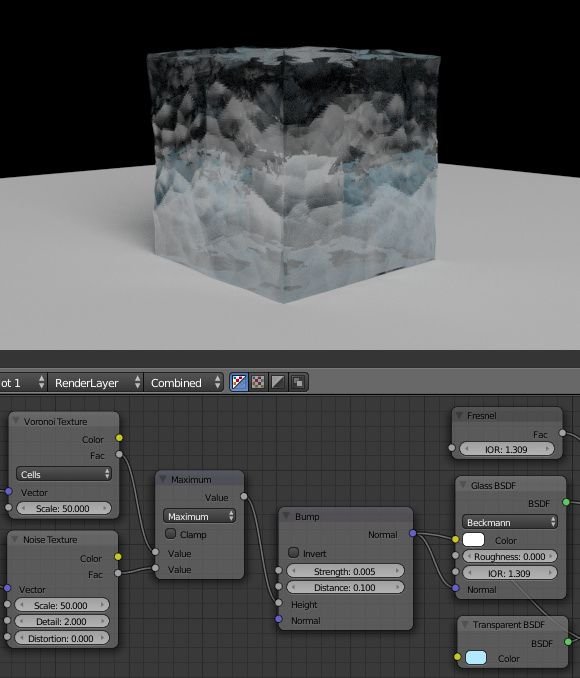The width and height of the screenshot is (580, 678).
Task: Click Fresnel IOR input socket
Action: [452, 448]
